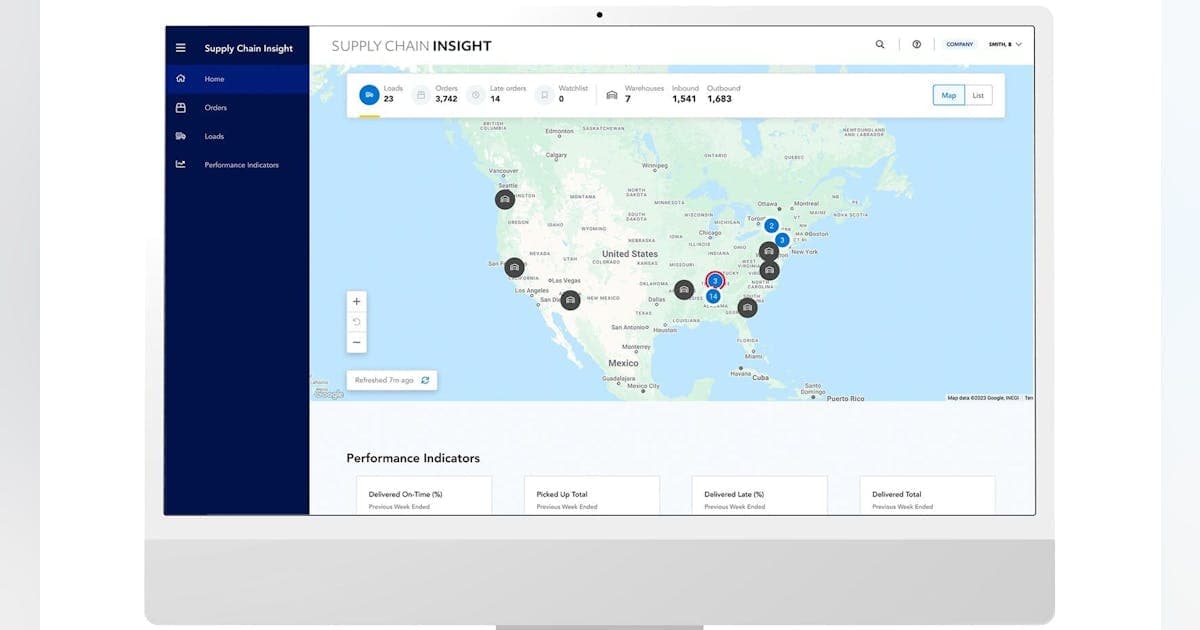Click the Inbound 1,541 value

(684, 99)
